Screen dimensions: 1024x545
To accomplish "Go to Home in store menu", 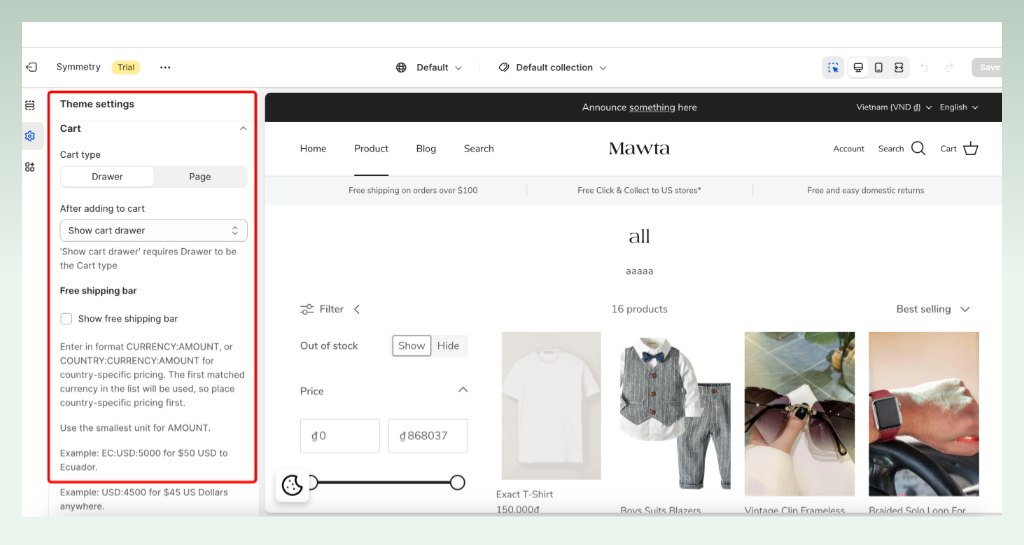I will 313,149.
